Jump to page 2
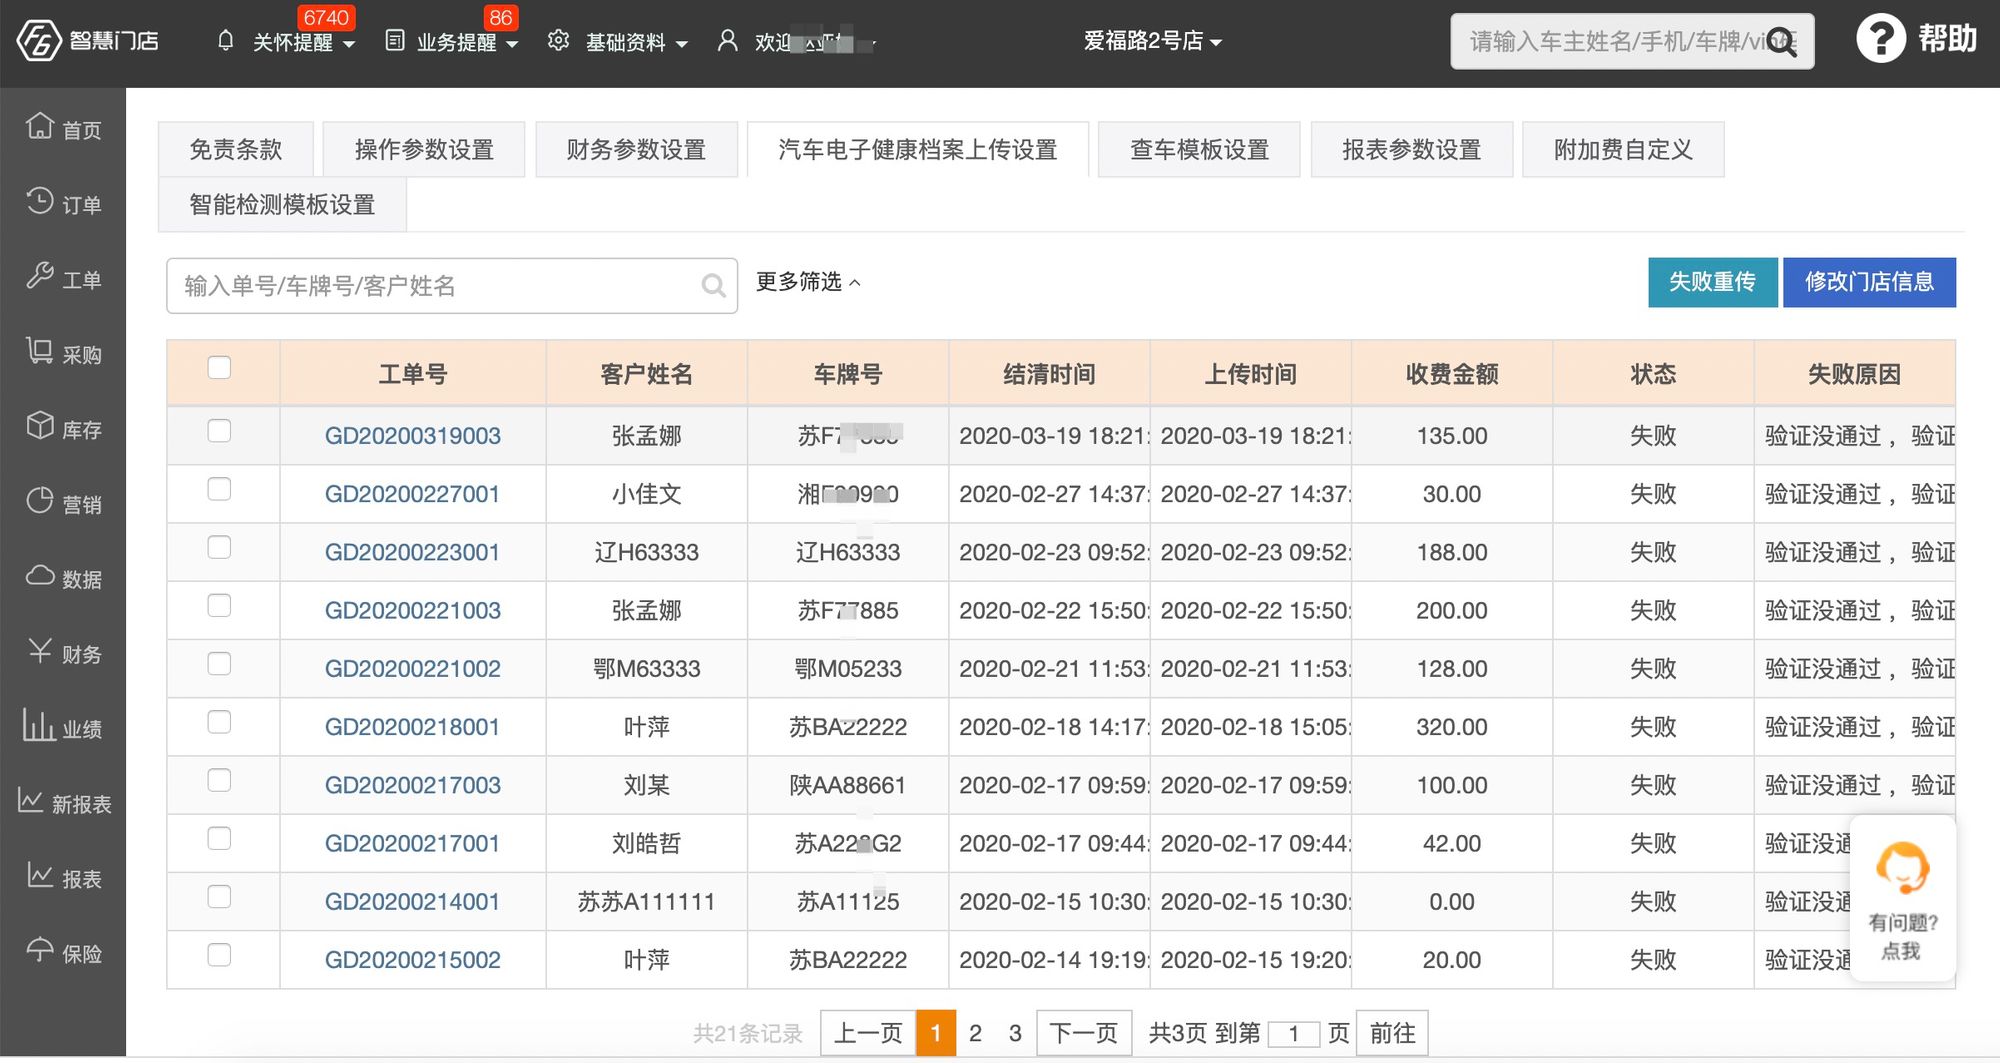The width and height of the screenshot is (2000, 1063). click(975, 1033)
